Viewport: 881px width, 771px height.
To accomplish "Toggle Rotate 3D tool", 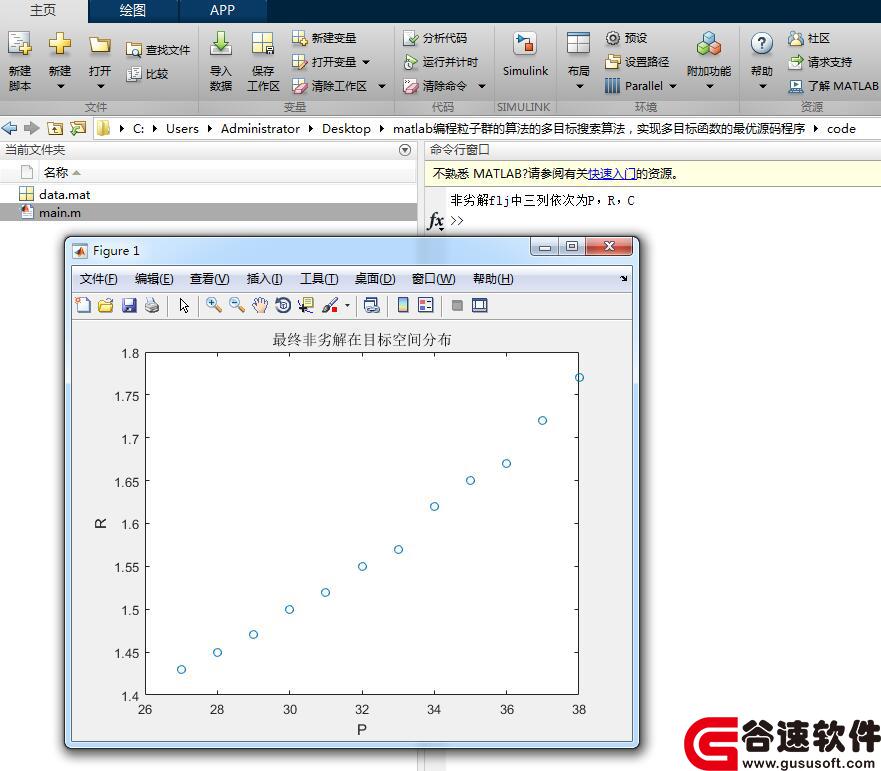I will (x=283, y=305).
